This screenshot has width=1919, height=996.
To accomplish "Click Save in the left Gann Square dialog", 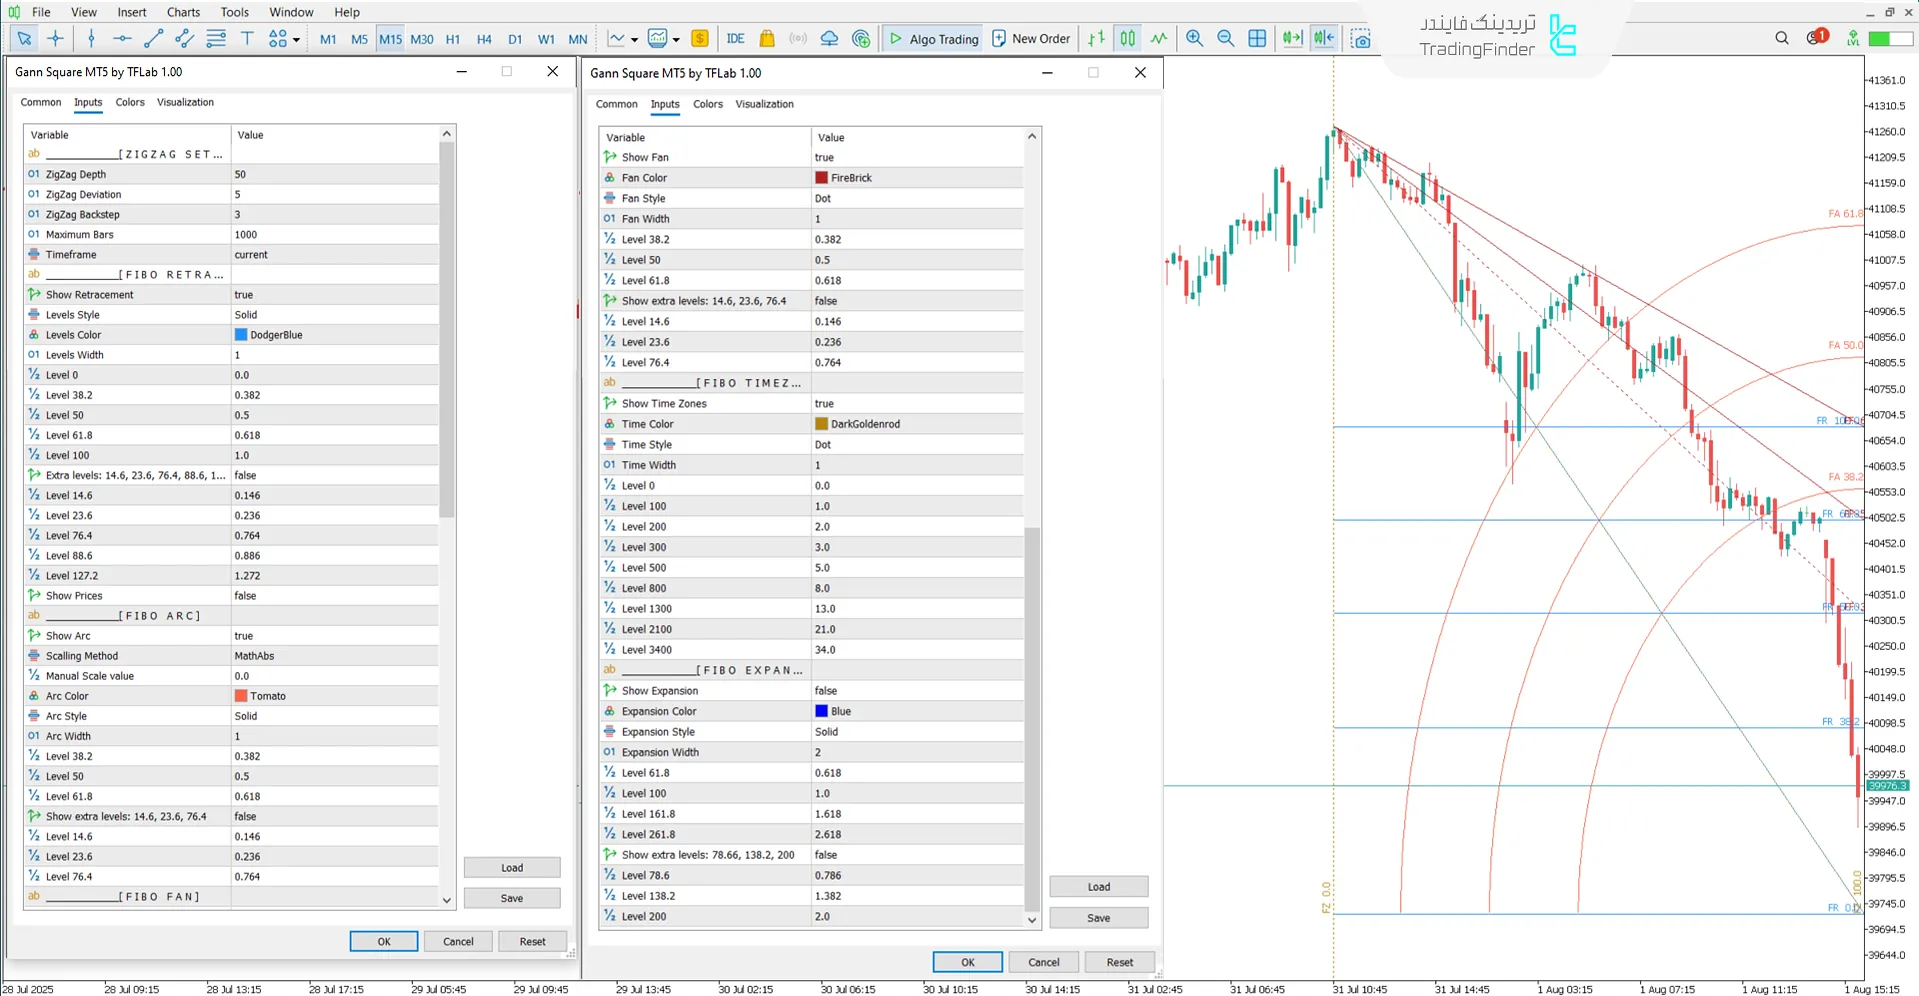I will [512, 897].
